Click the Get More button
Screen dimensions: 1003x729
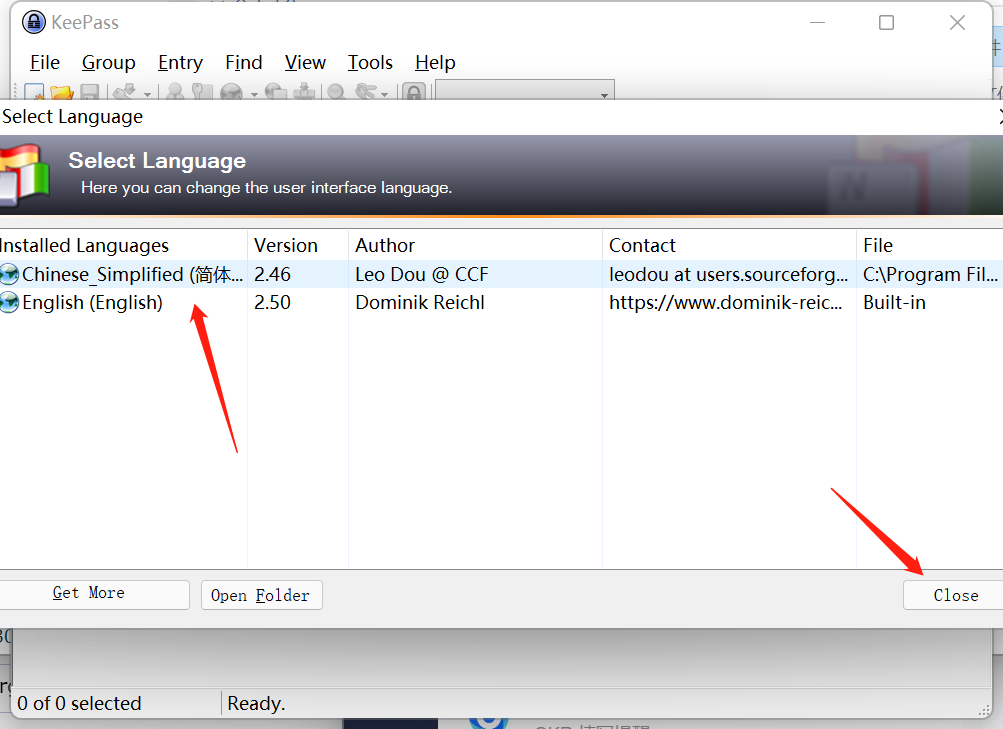(93, 594)
